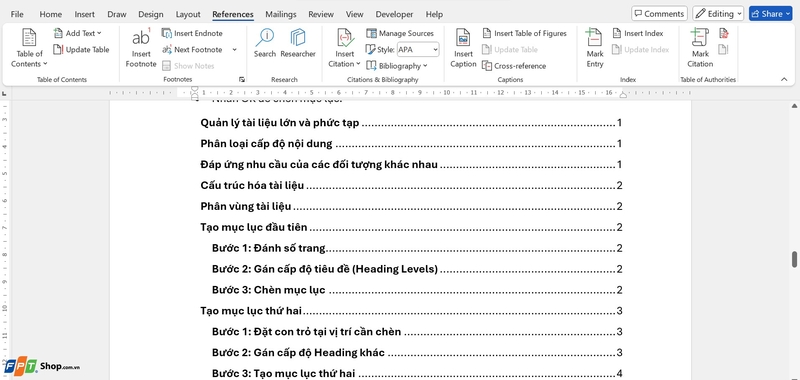Click Insert Citation icon
The image size is (800, 380).
[345, 38]
